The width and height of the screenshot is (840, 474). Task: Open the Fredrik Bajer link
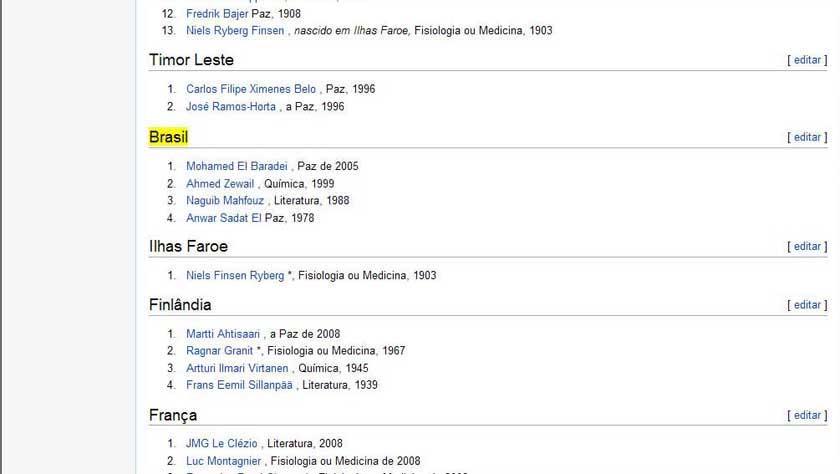[x=217, y=13]
